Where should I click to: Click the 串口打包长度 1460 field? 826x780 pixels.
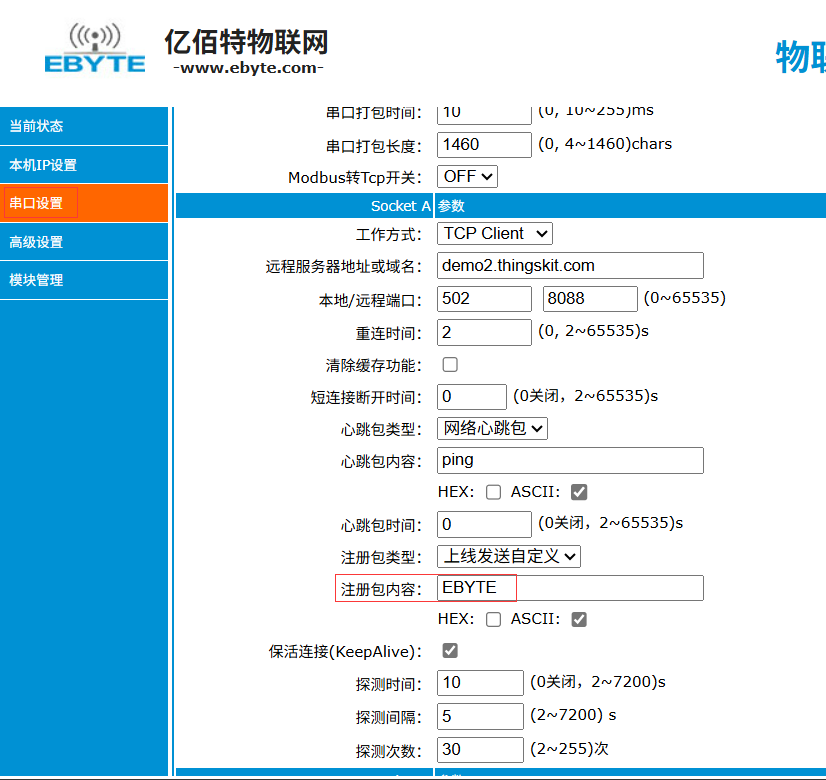(484, 144)
